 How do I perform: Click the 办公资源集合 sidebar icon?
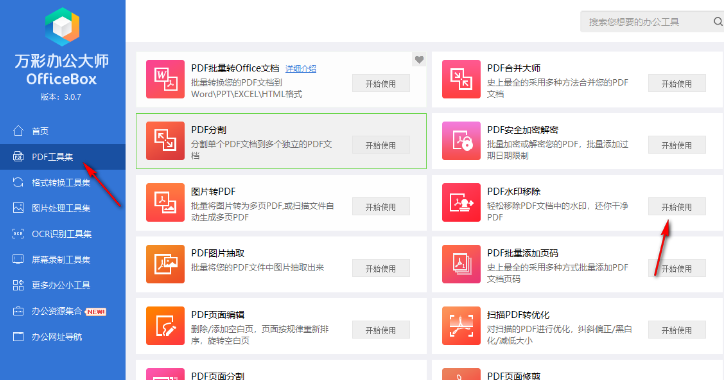coord(18,311)
